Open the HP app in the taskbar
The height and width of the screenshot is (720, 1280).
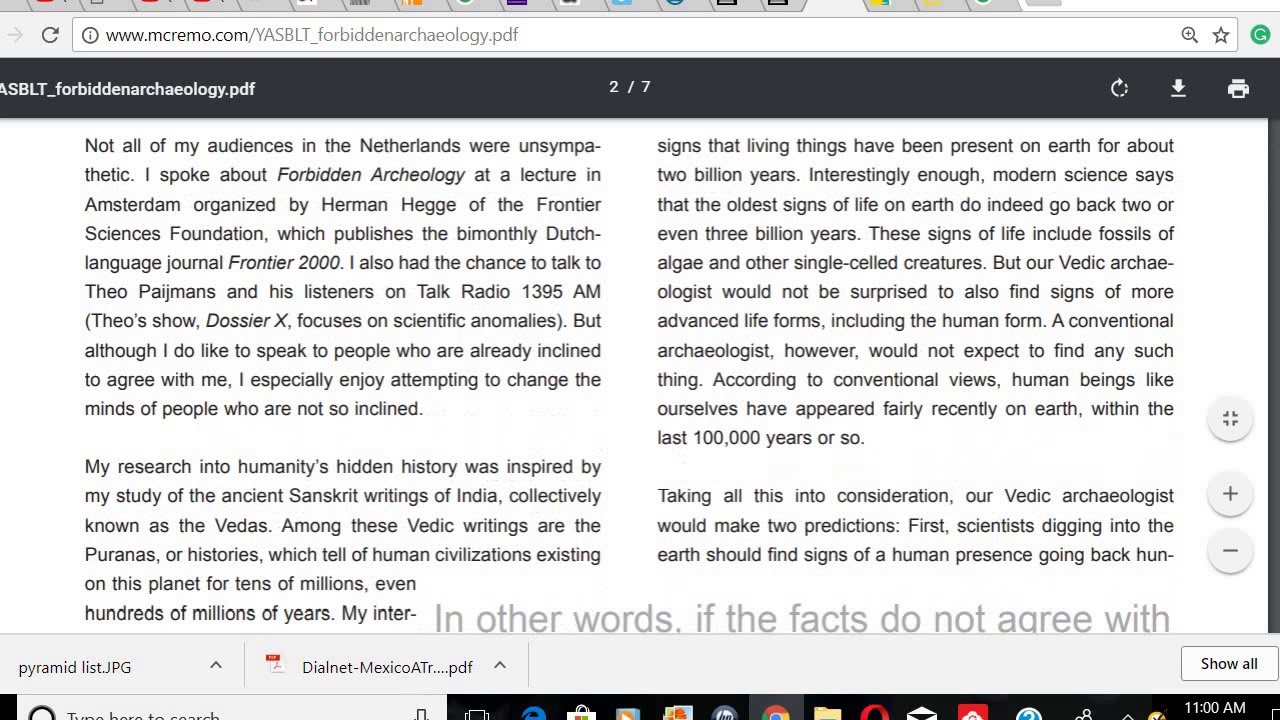point(725,715)
